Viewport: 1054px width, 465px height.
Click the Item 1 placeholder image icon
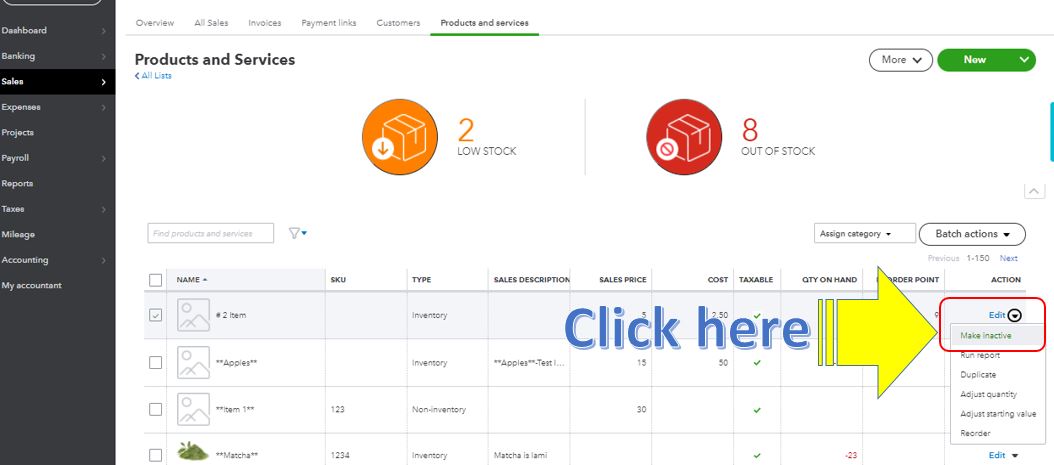point(193,409)
